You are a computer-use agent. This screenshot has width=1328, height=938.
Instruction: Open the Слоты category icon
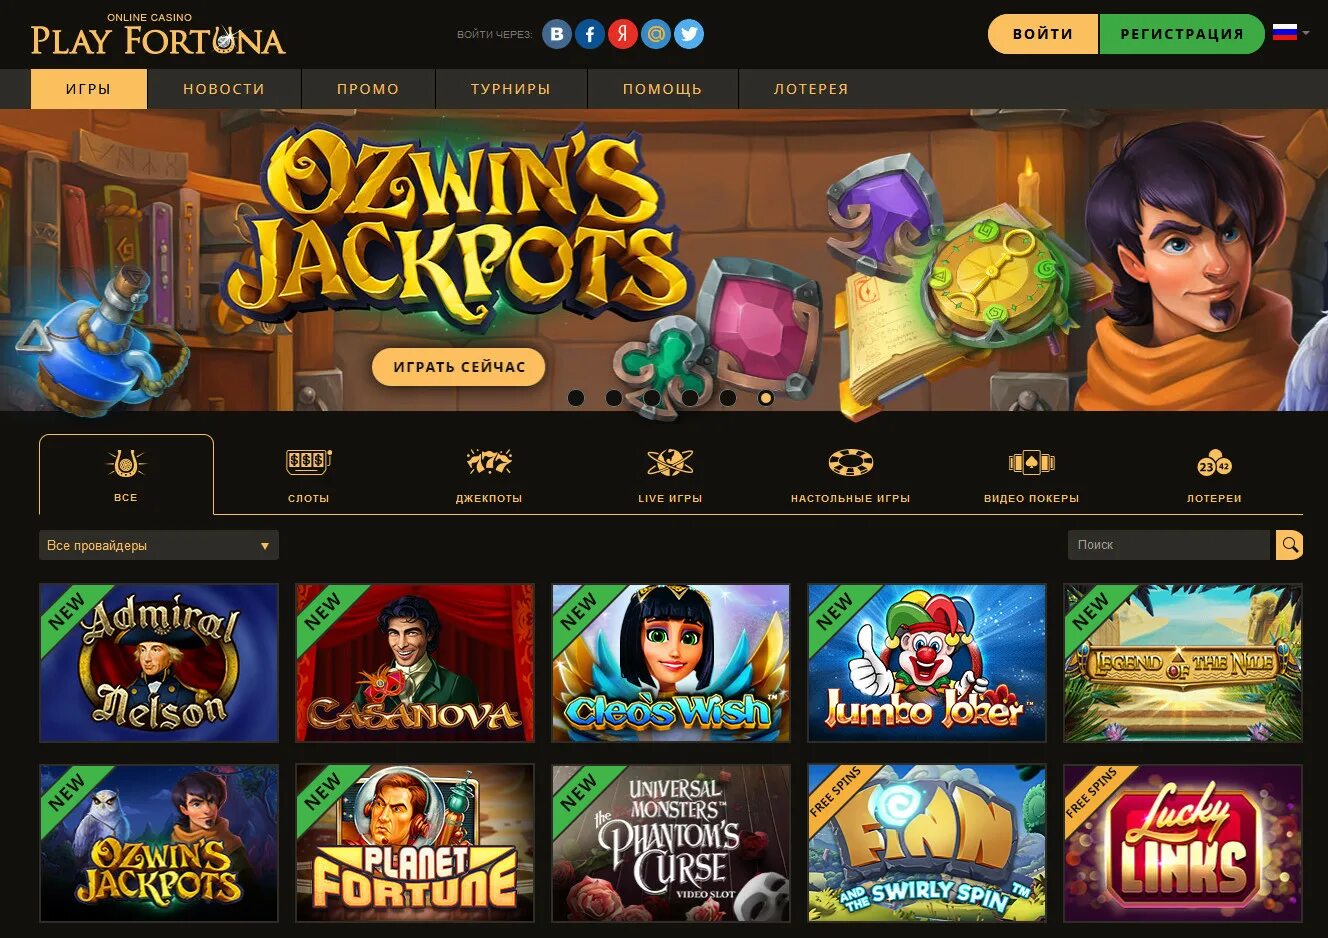pos(308,462)
